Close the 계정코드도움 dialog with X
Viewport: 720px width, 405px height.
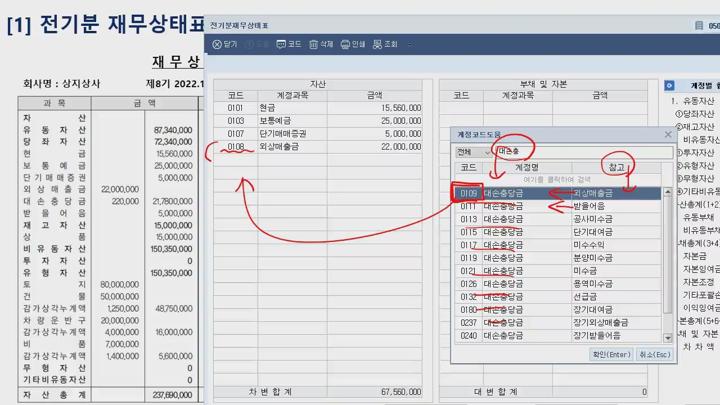tap(668, 135)
